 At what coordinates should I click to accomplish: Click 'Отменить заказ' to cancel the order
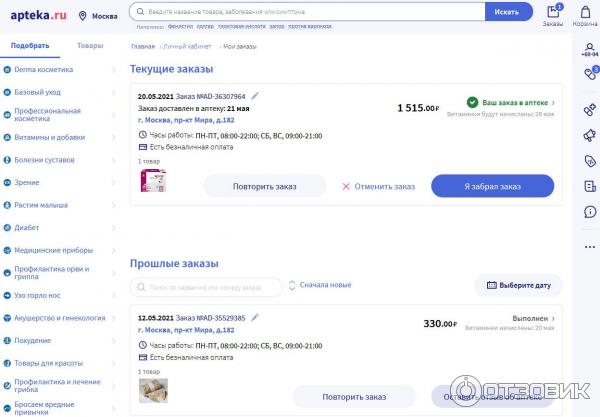coord(378,186)
